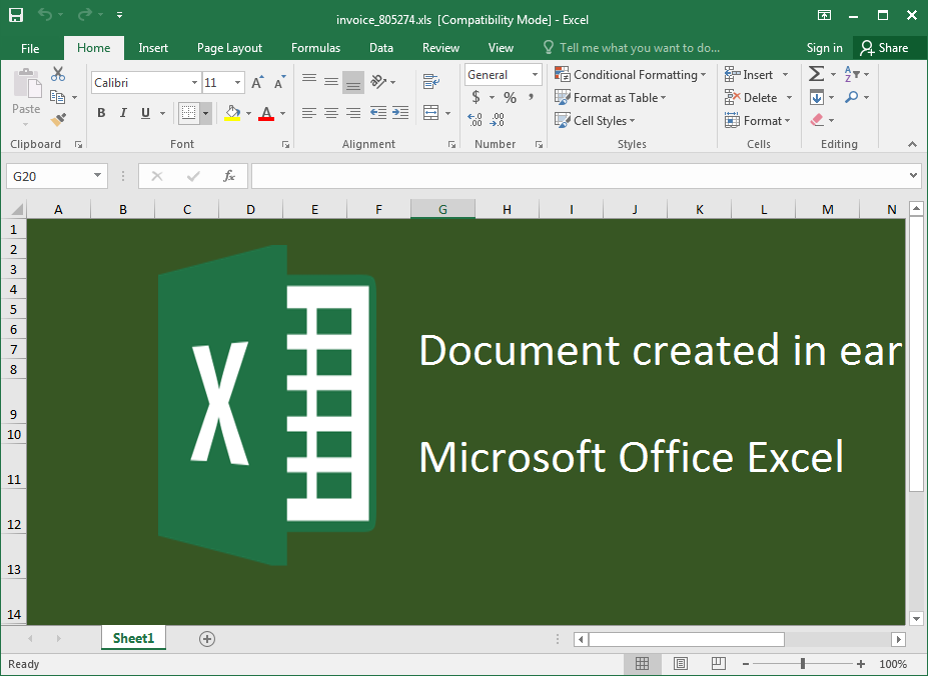This screenshot has height=676, width=928.
Task: Add a new sheet with plus button
Action: (207, 639)
